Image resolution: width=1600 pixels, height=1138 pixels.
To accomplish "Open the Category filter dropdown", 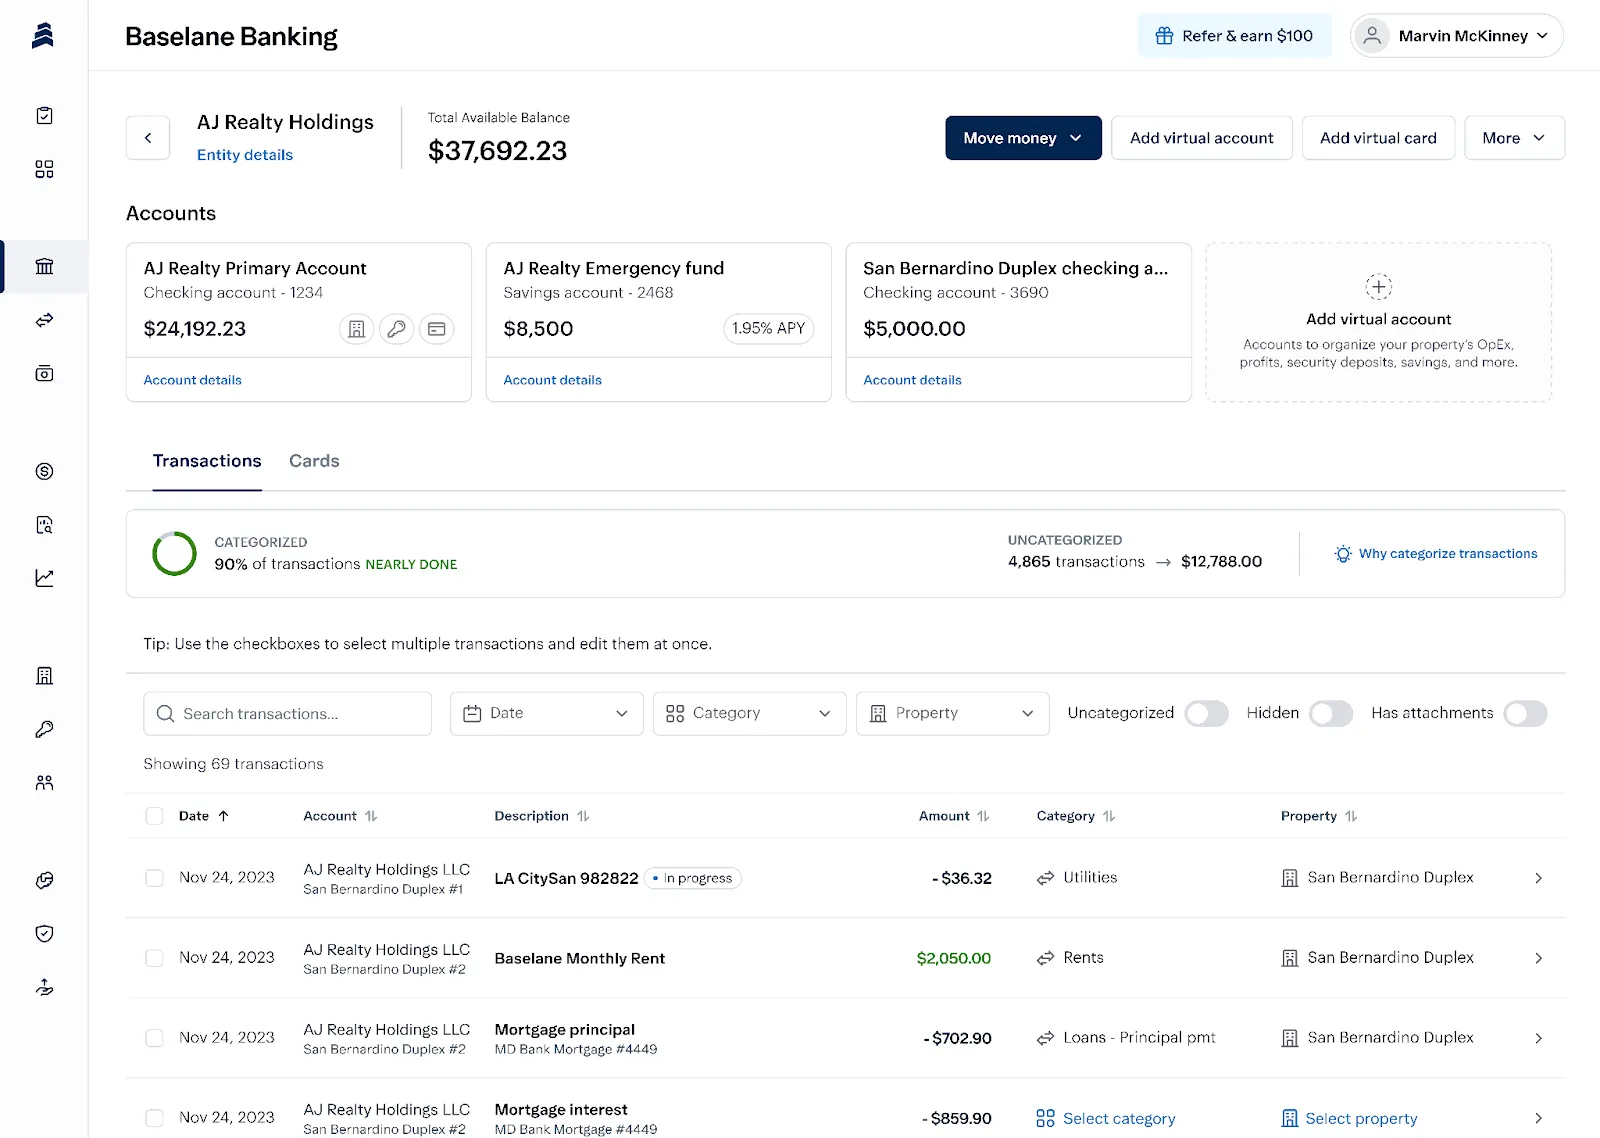I will [749, 714].
